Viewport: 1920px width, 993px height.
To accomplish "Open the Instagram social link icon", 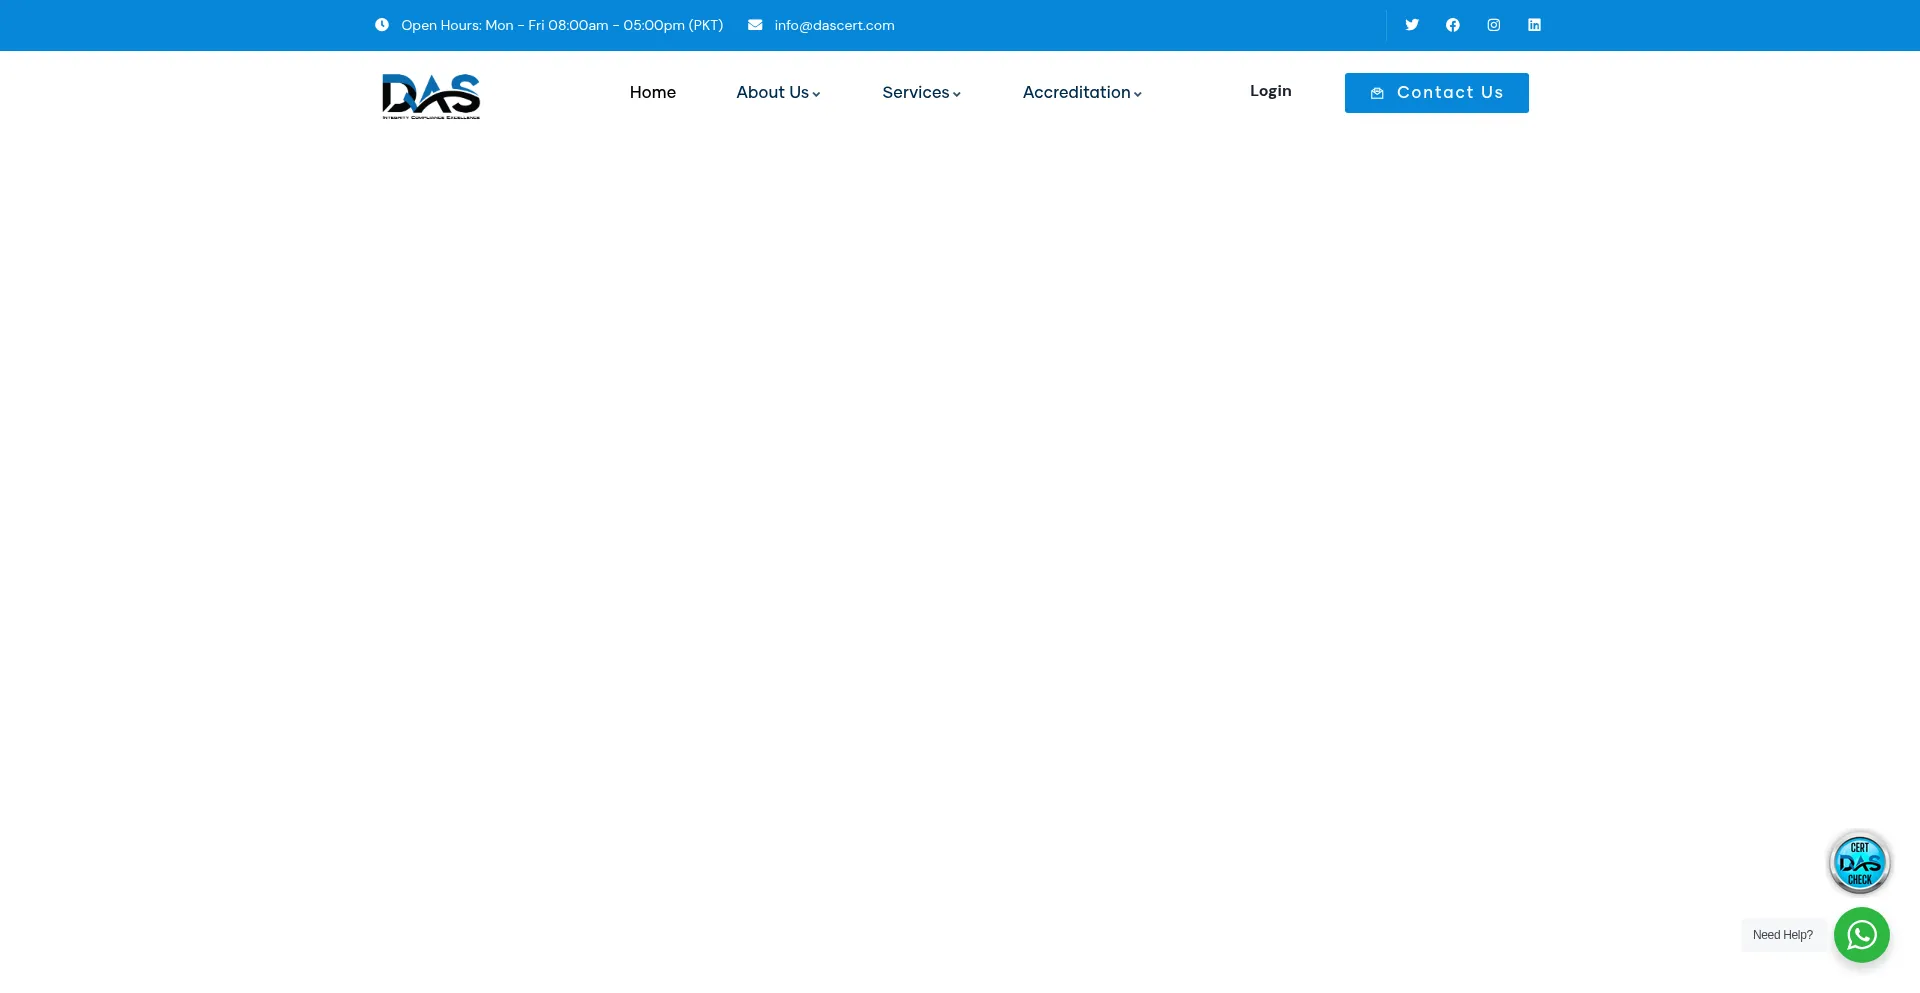I will [x=1494, y=25].
